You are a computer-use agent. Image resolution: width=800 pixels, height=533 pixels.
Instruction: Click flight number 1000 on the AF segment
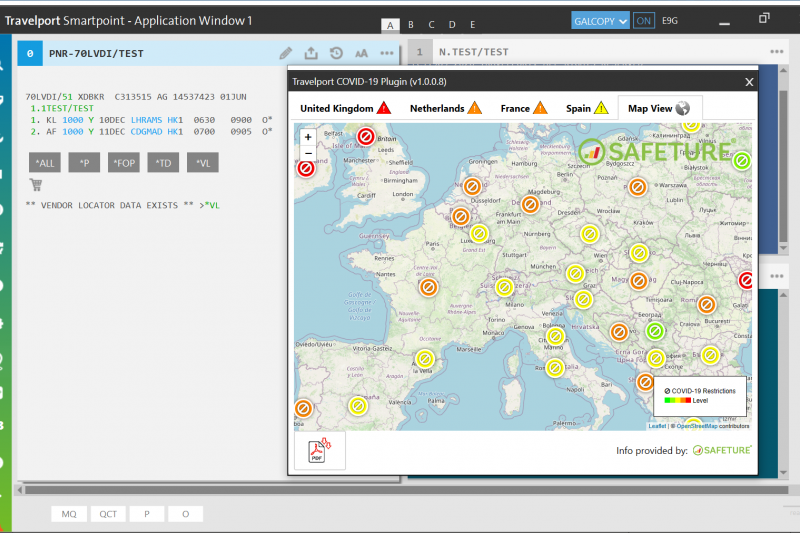tap(72, 132)
